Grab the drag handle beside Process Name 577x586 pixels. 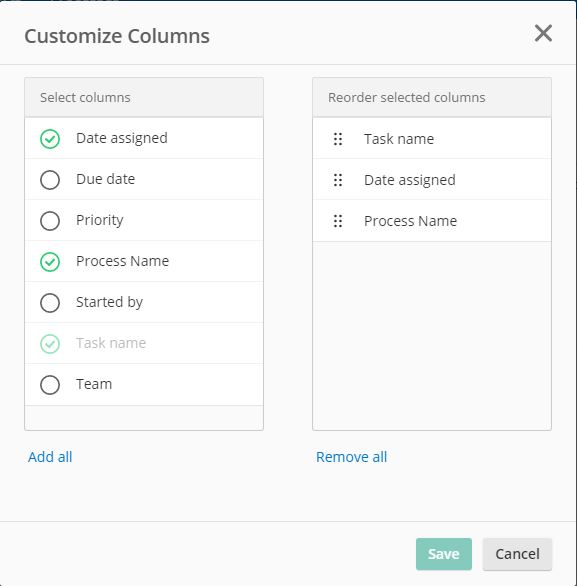pyautogui.click(x=338, y=221)
